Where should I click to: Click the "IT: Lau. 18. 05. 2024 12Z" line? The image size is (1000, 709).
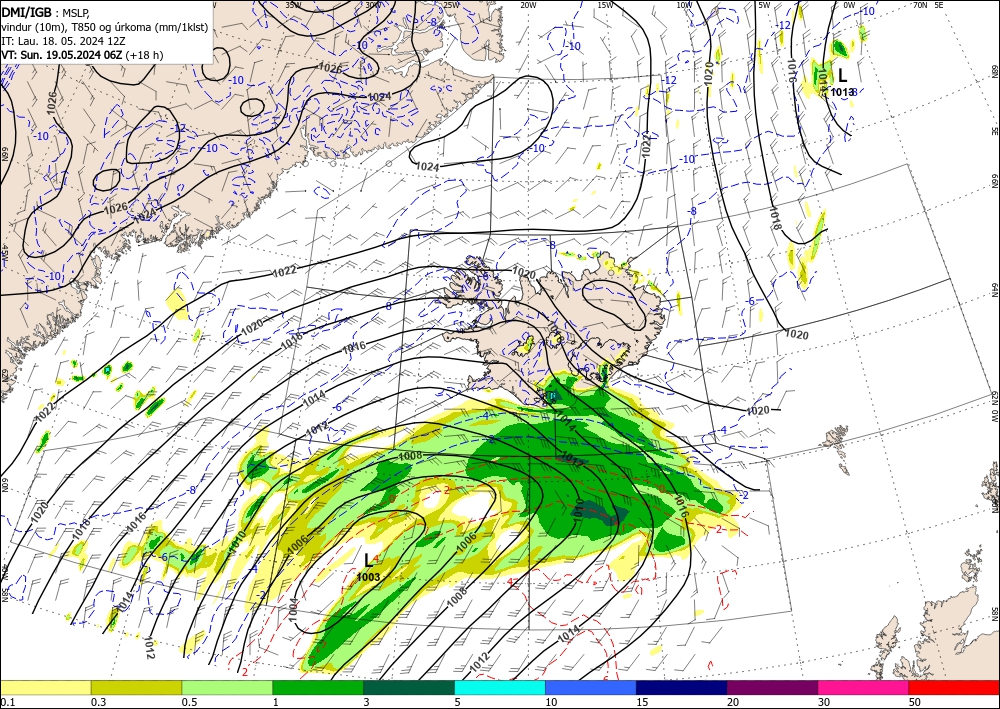pos(63,41)
